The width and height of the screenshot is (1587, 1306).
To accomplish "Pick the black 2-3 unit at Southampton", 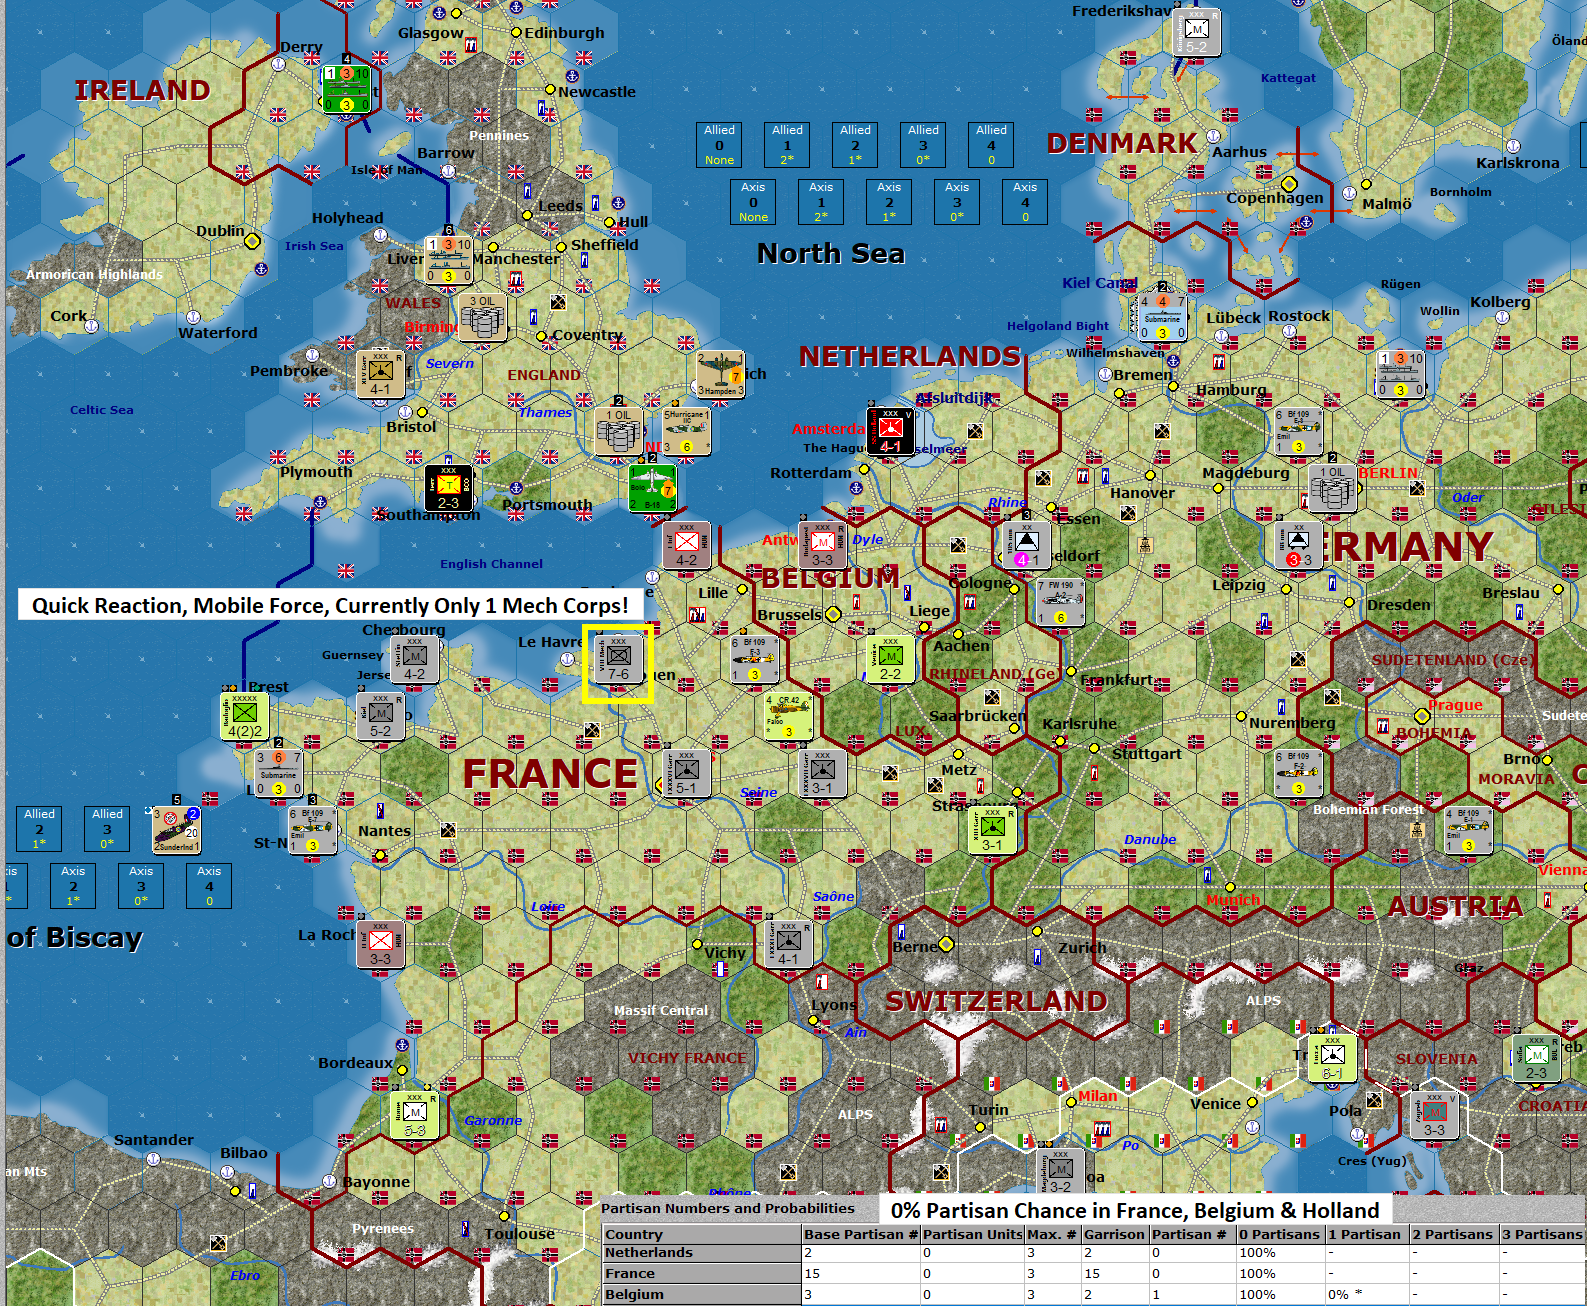I will pyautogui.click(x=449, y=489).
